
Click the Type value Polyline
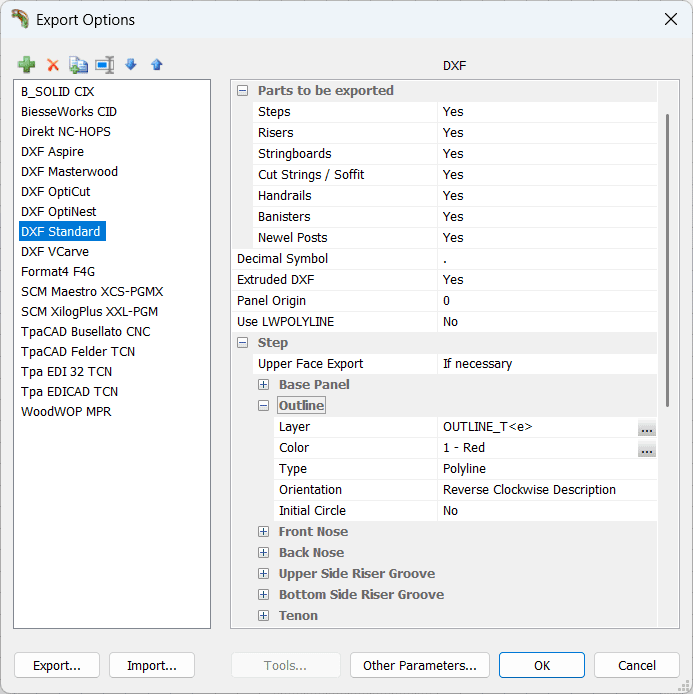[547, 469]
